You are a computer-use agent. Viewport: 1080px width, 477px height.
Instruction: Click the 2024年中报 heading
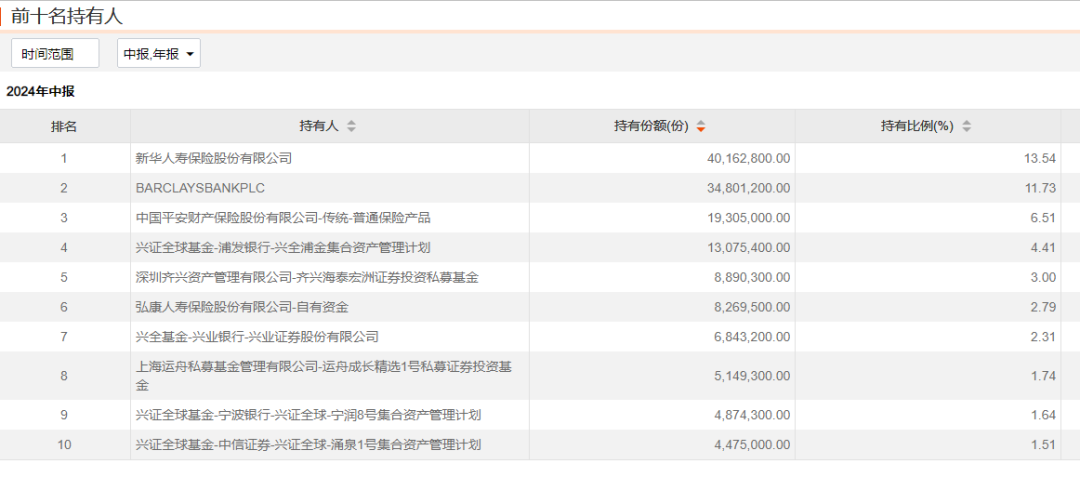point(41,92)
